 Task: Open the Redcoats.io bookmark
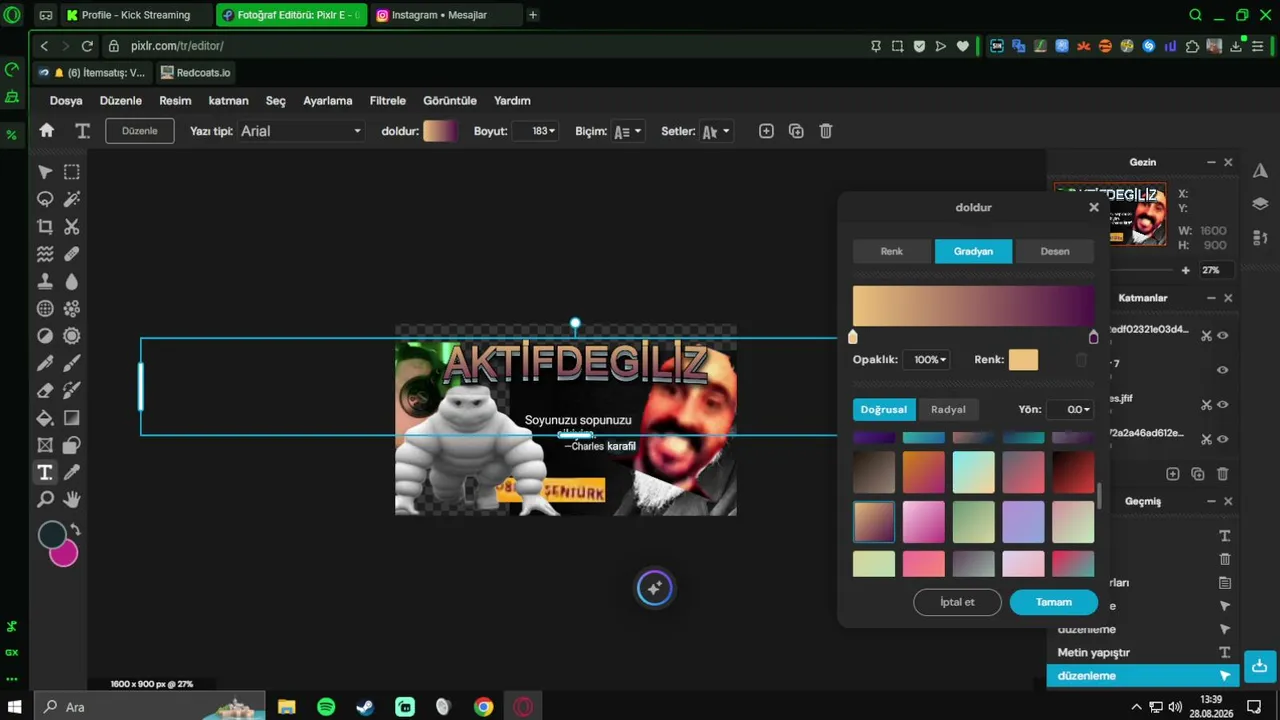[x=196, y=72]
